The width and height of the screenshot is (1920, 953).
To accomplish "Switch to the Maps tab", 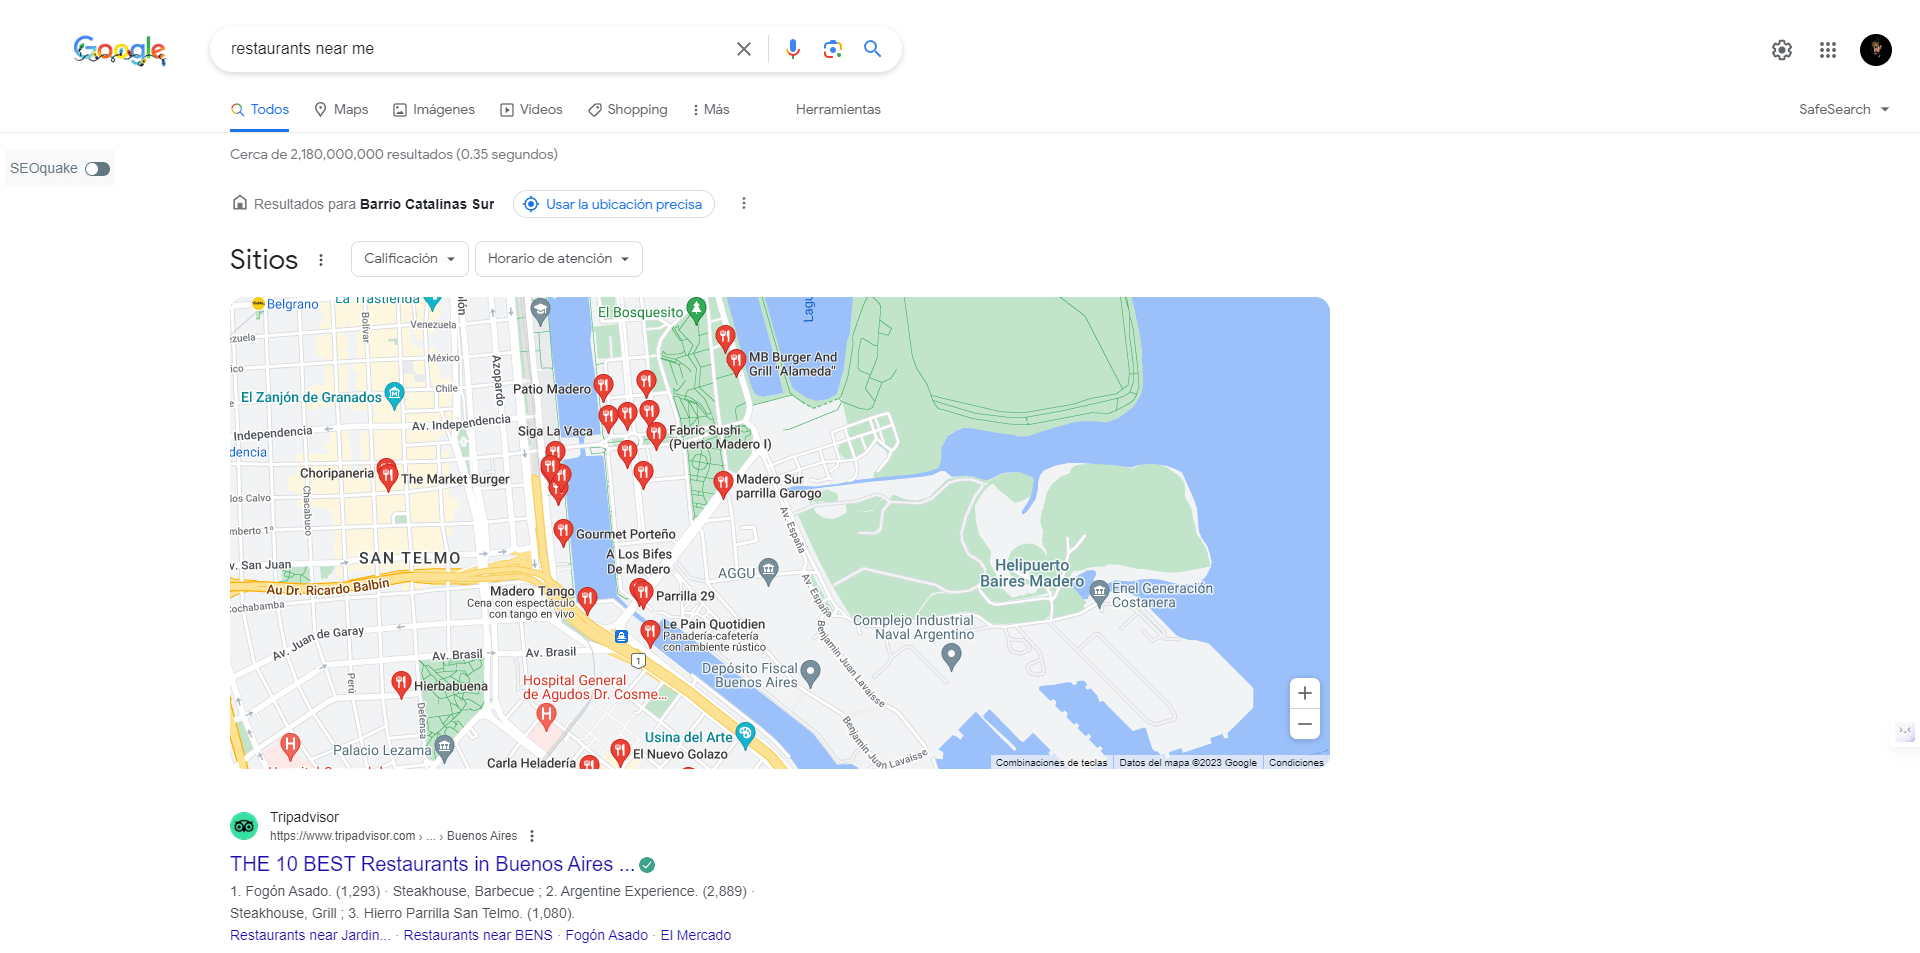I will (x=341, y=109).
